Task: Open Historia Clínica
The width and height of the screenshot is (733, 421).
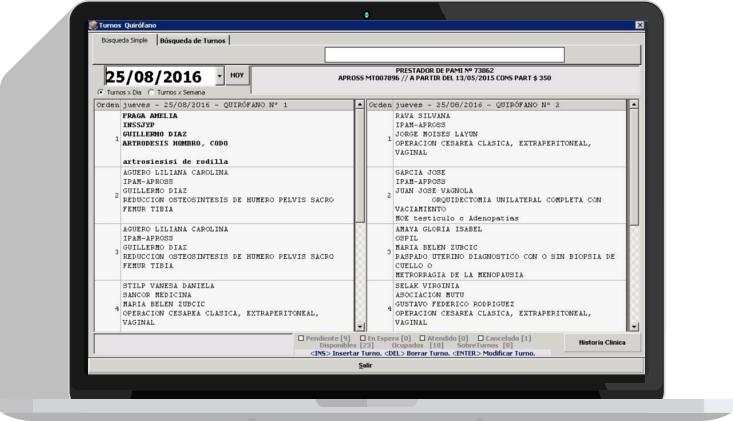Action: pos(602,343)
